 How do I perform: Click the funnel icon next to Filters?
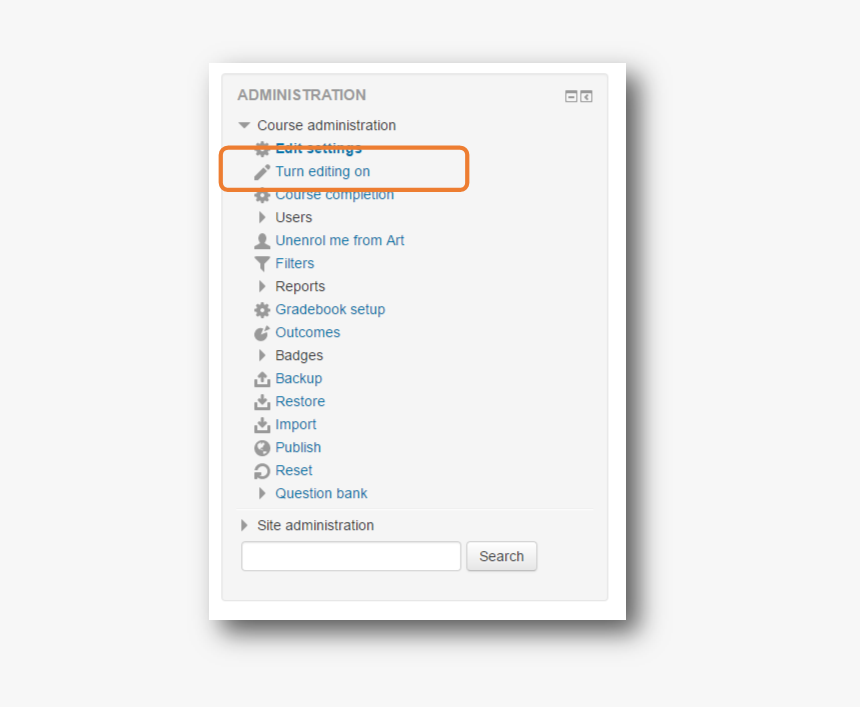tap(262, 263)
